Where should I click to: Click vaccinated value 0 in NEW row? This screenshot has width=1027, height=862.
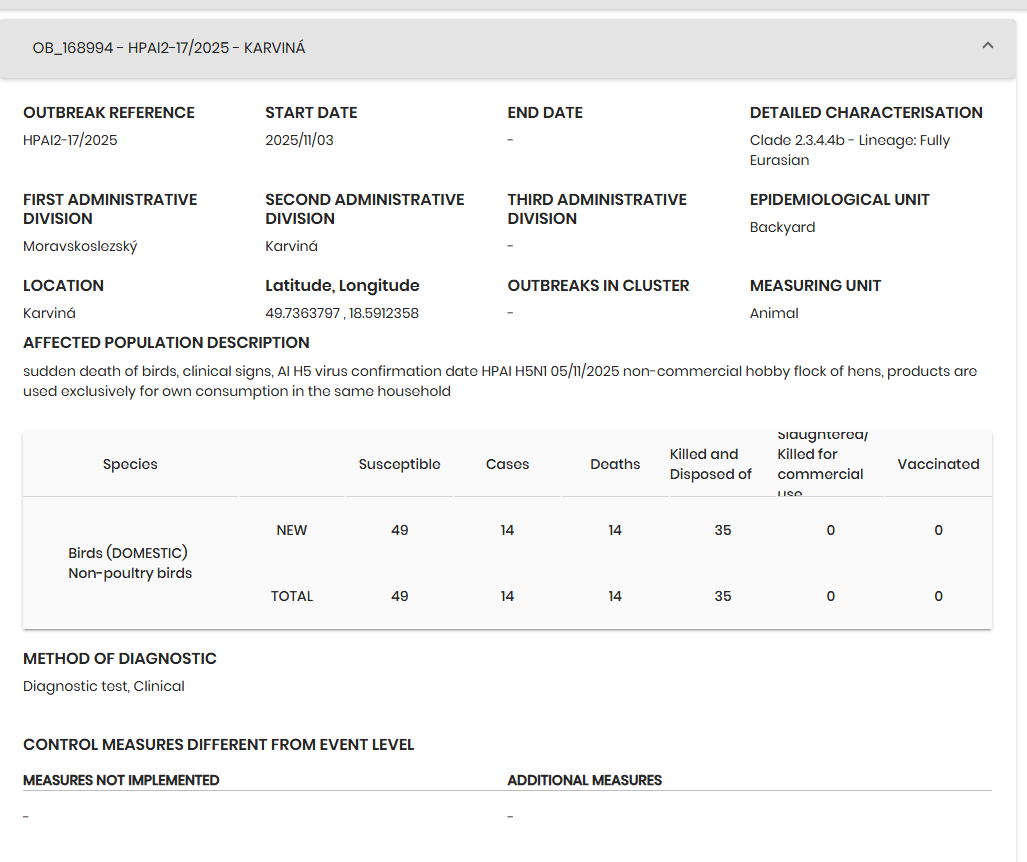pos(939,531)
